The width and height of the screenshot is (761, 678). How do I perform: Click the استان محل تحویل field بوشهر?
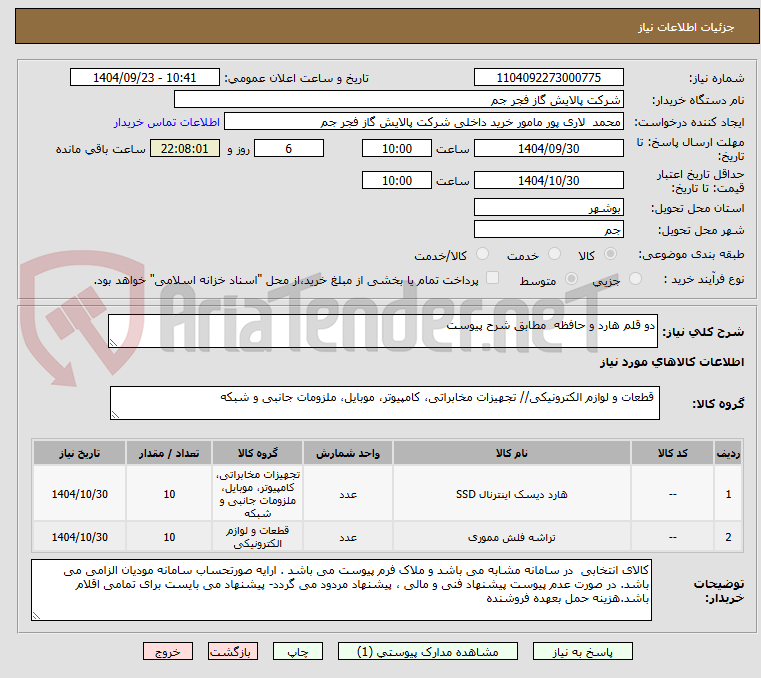click(548, 207)
